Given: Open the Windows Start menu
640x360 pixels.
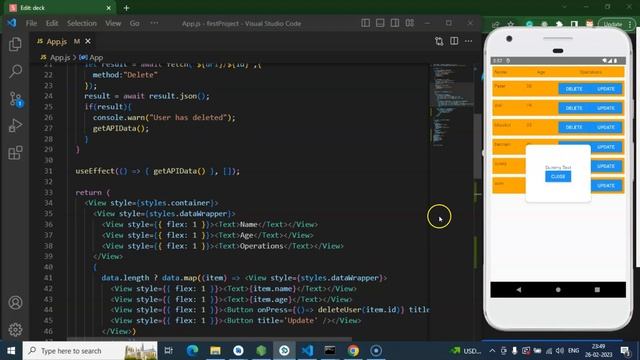Looking at the screenshot, I should tap(11, 351).
